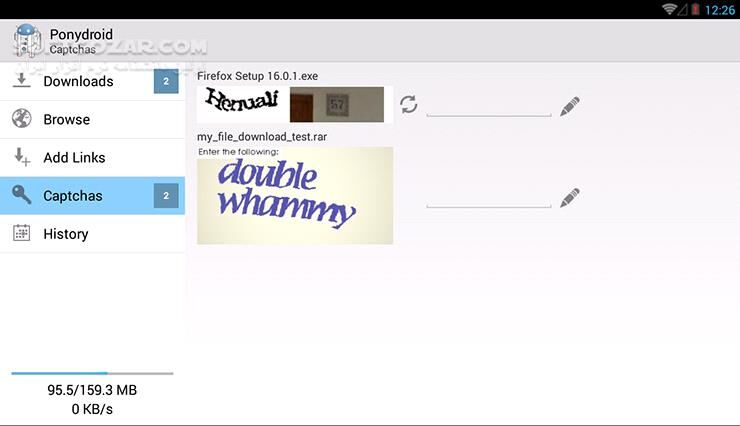This screenshot has width=740, height=426.
Task: Click the Captchas key icon
Action: [x=21, y=195]
